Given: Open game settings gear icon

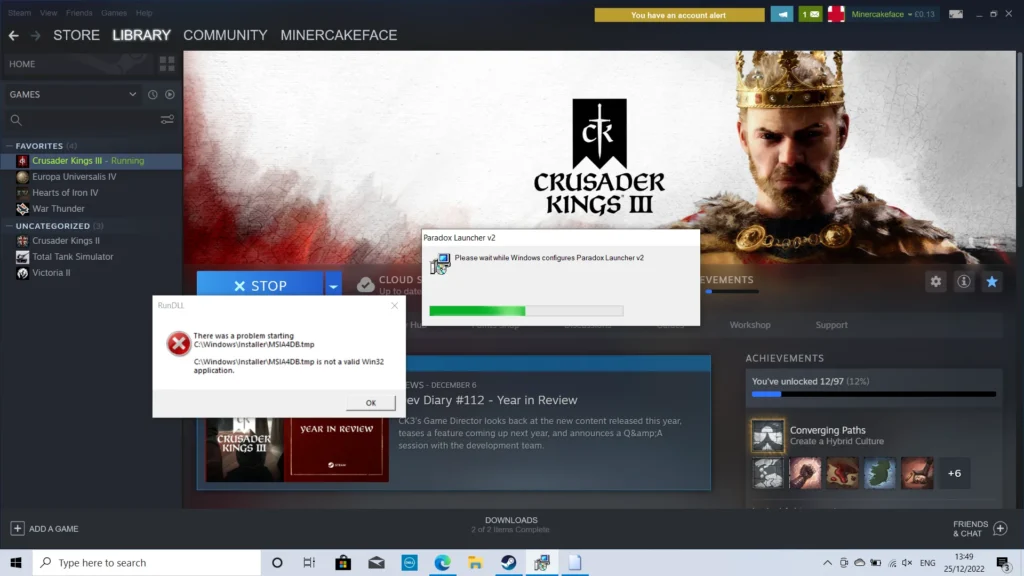Looking at the screenshot, I should (x=936, y=281).
